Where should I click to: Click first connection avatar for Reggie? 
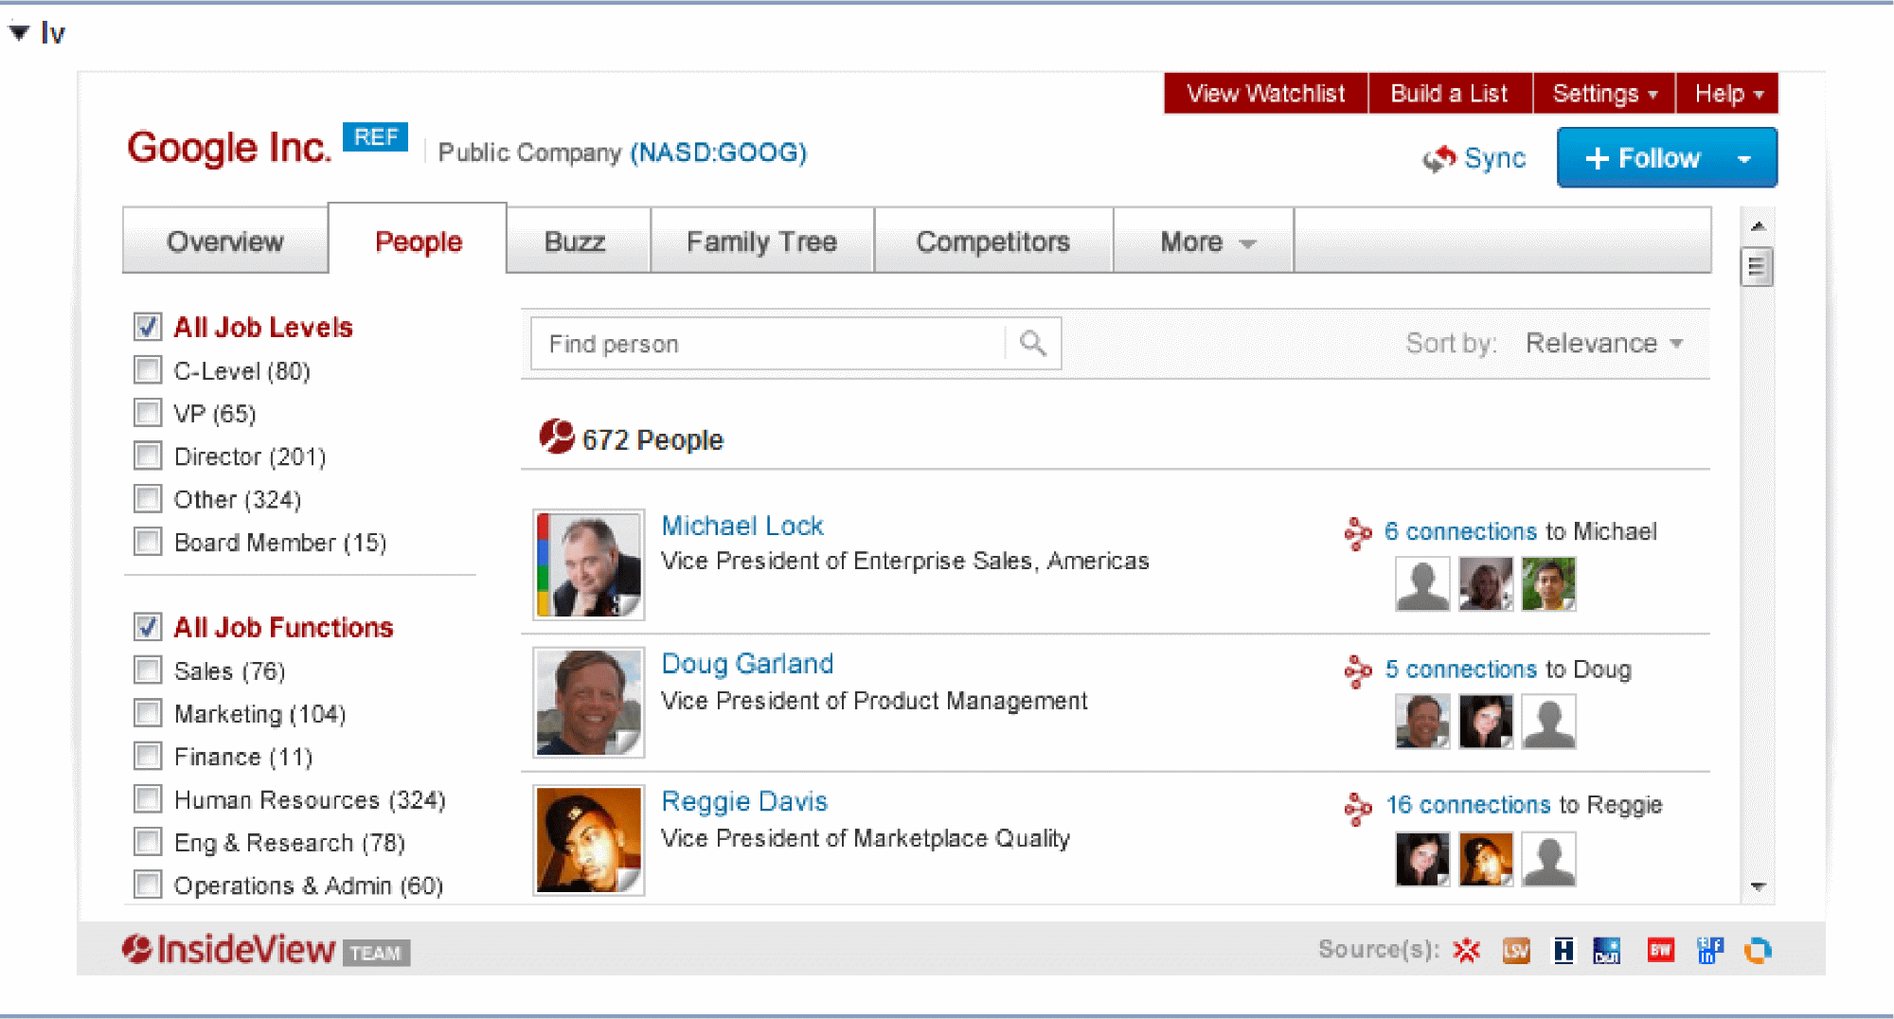(1422, 859)
